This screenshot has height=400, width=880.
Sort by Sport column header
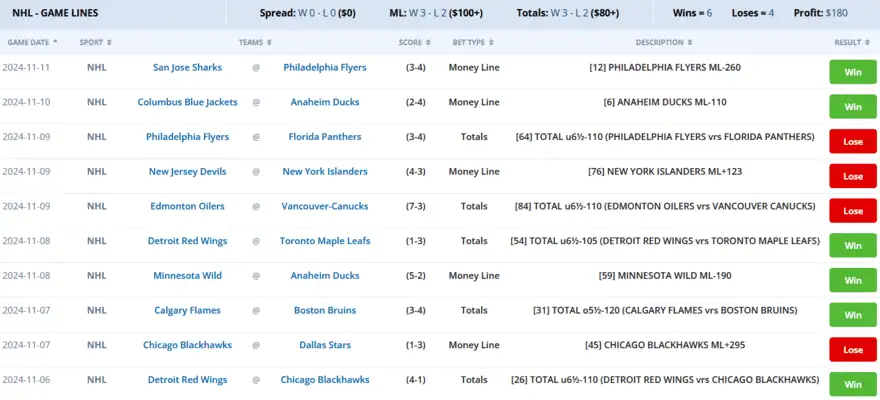(95, 42)
